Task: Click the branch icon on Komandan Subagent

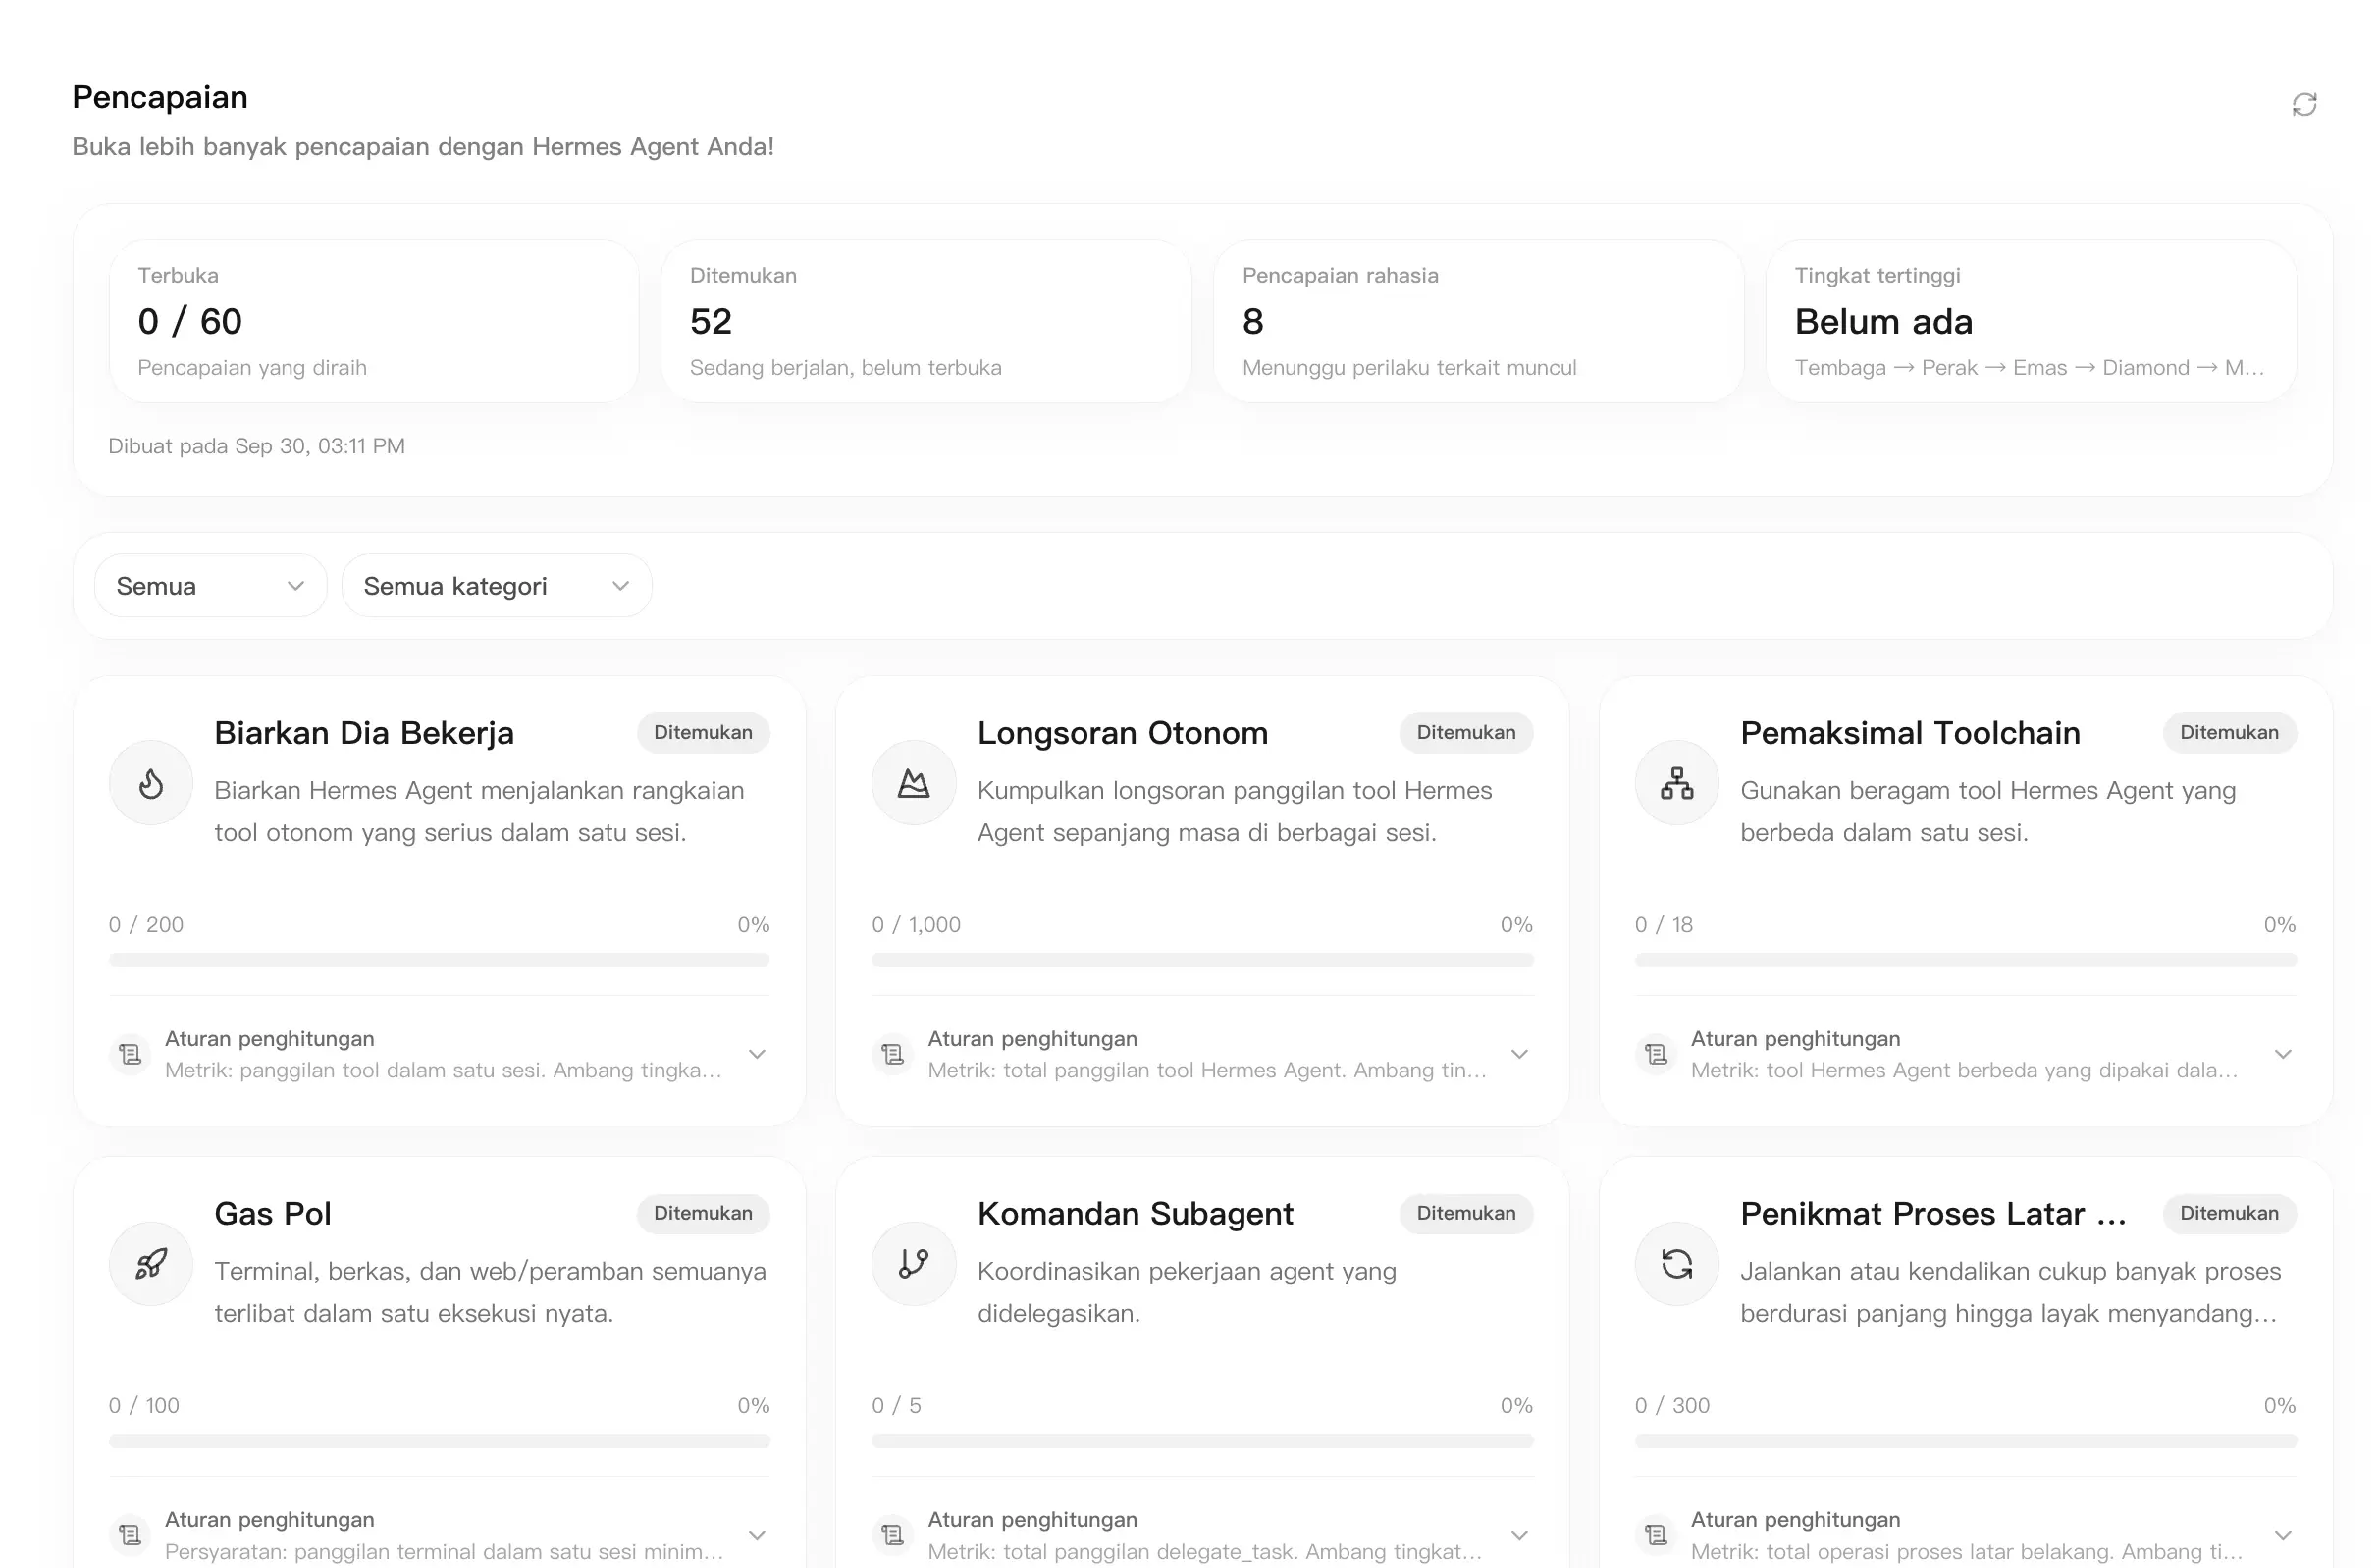Action: click(913, 1264)
